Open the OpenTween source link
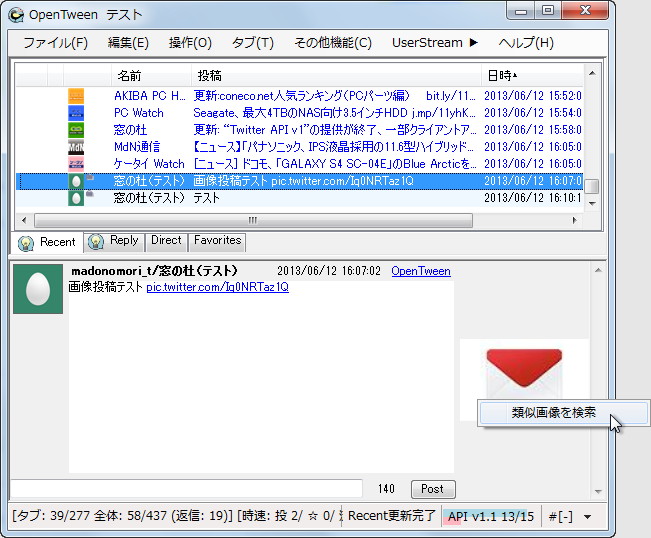Viewport: 651px width, 538px height. (x=421, y=271)
